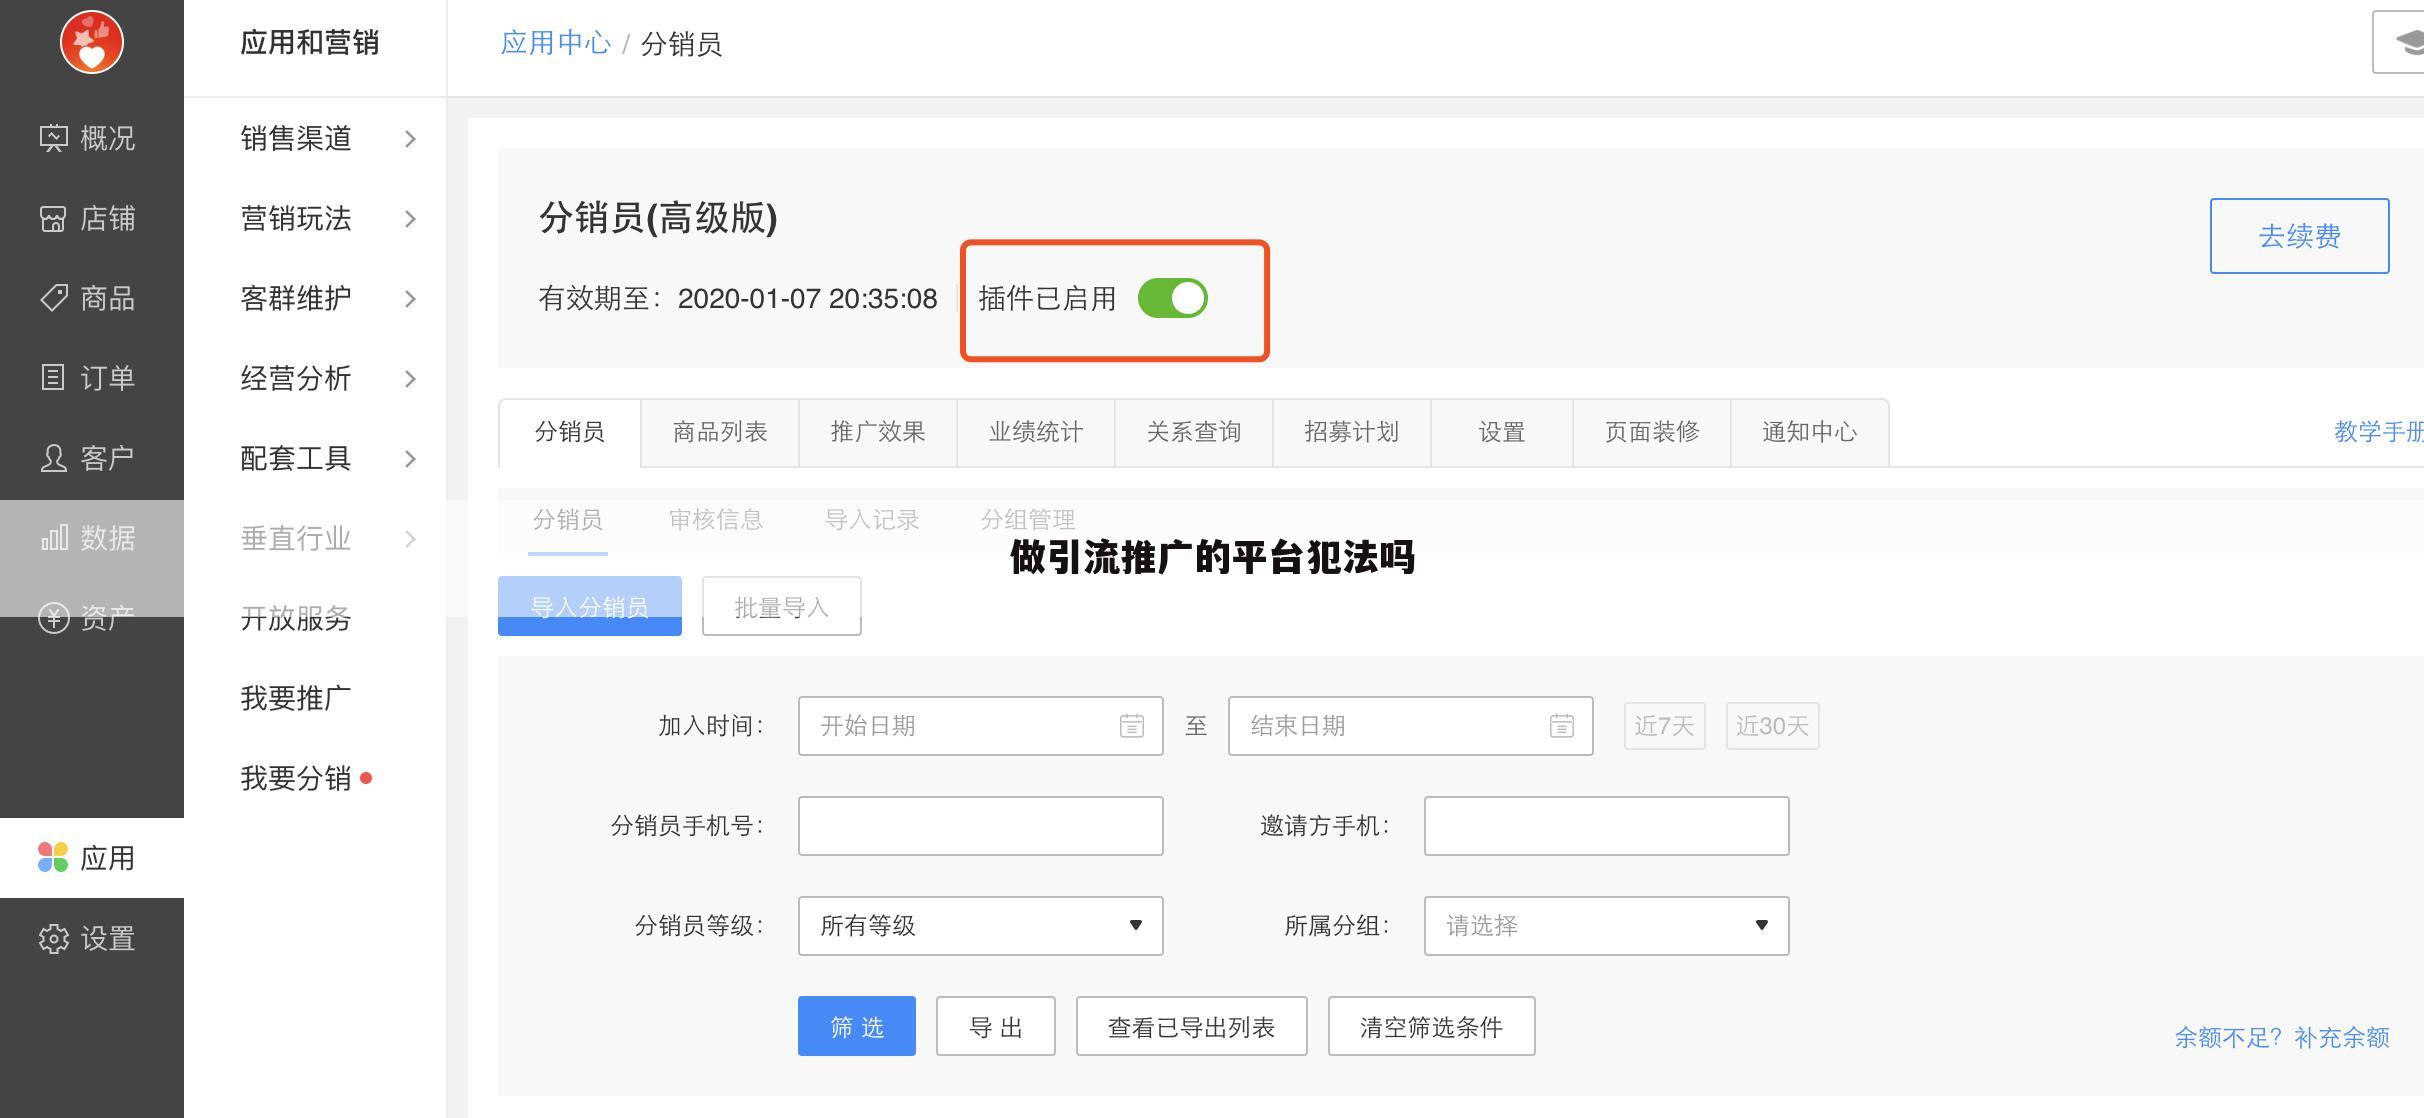Click the 去续费 renew button
Viewport: 2424px width, 1118px height.
(x=2298, y=236)
